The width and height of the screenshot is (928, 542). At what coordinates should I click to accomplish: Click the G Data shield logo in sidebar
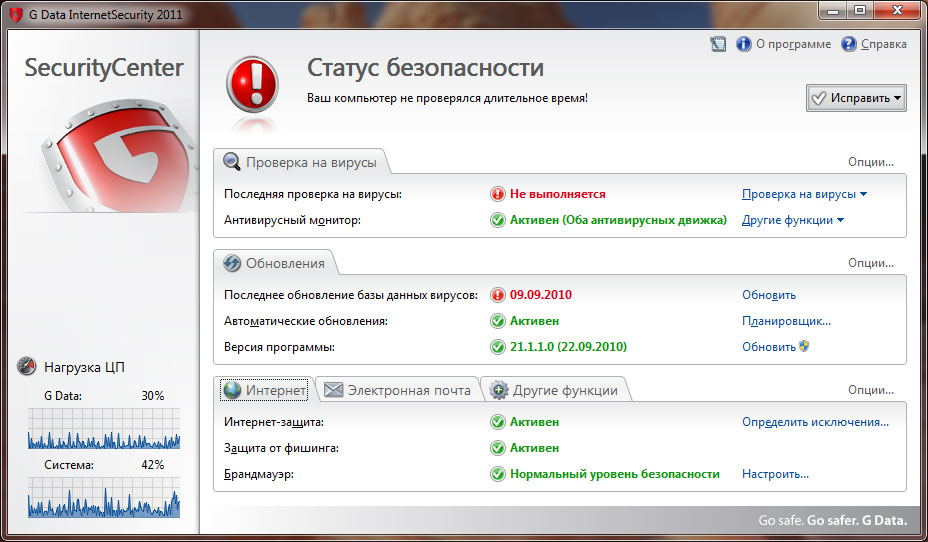click(x=120, y=156)
